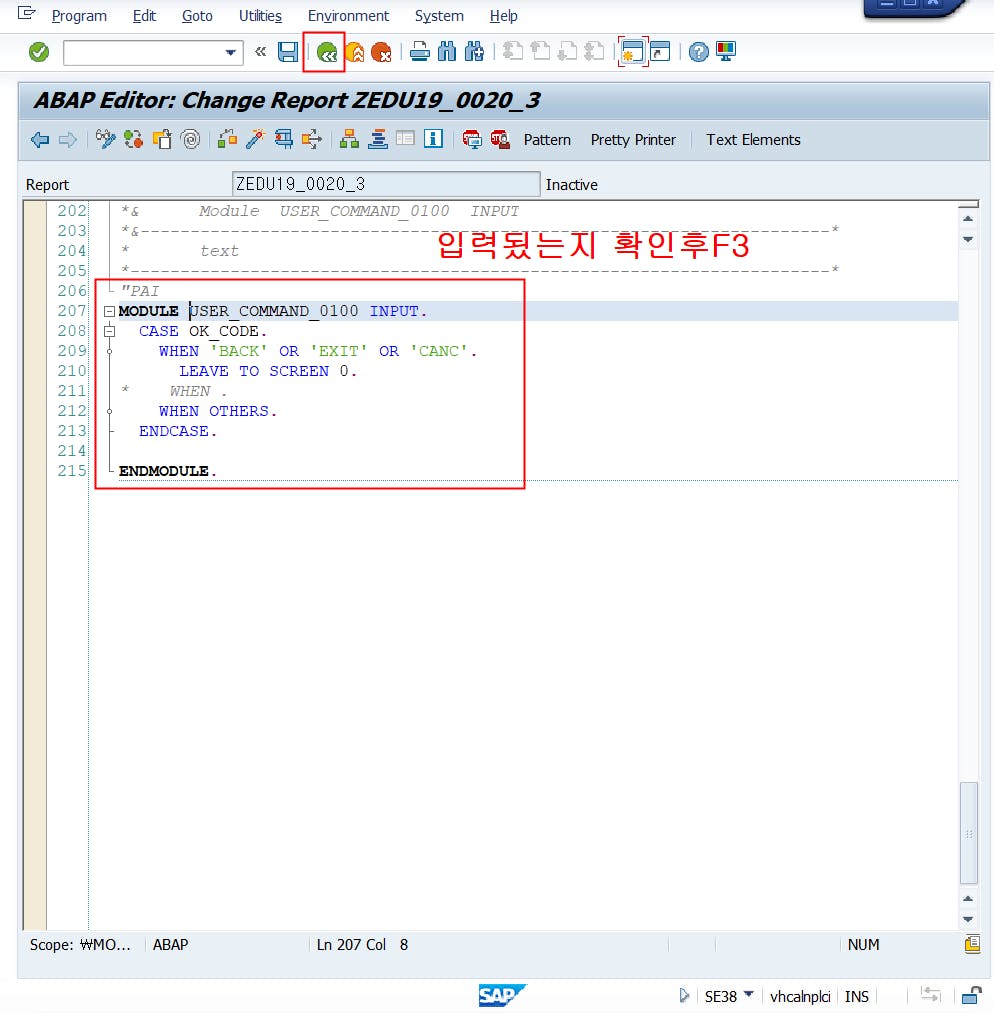Set a session breakpoint icon
The height and width of the screenshot is (1013, 994).
[472, 140]
